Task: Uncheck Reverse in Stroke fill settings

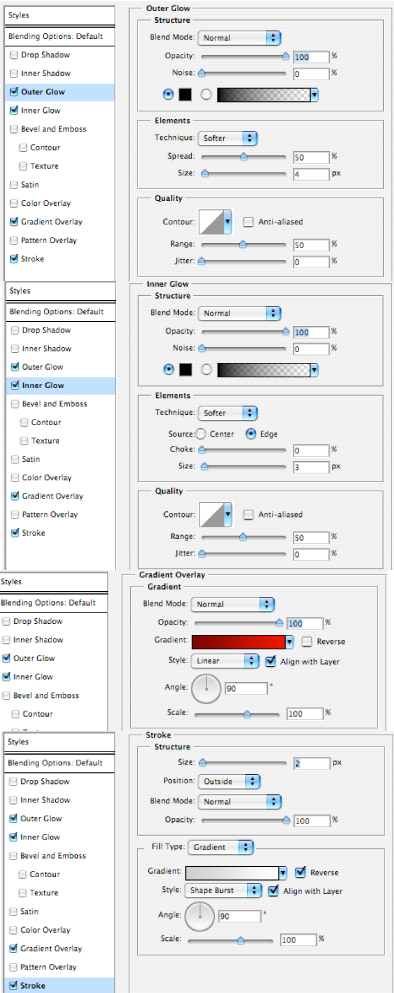Action: point(300,872)
